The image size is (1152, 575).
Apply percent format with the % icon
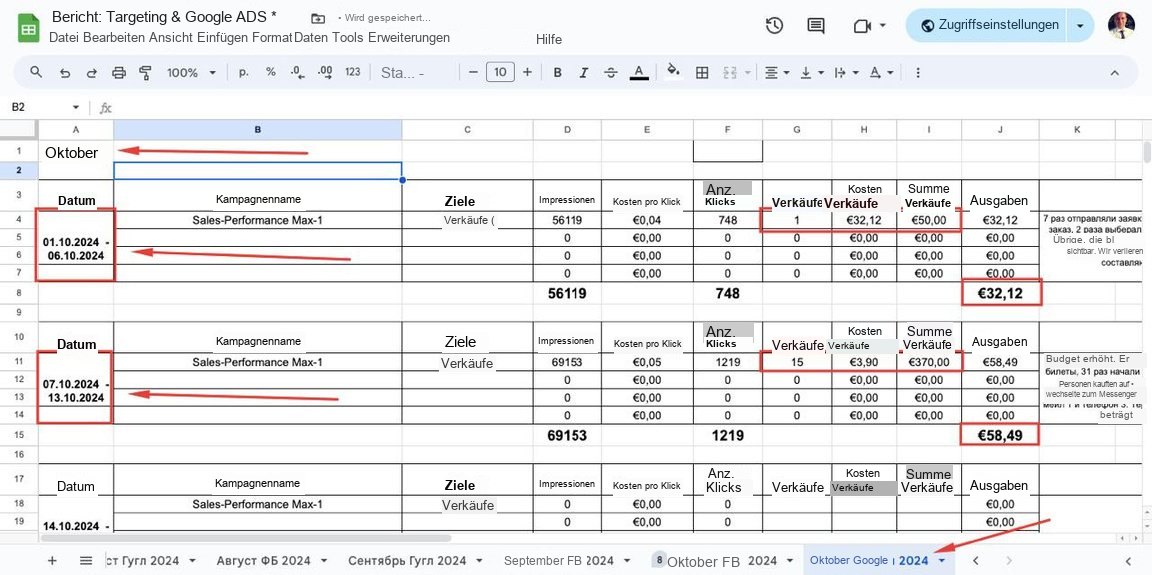pos(270,72)
